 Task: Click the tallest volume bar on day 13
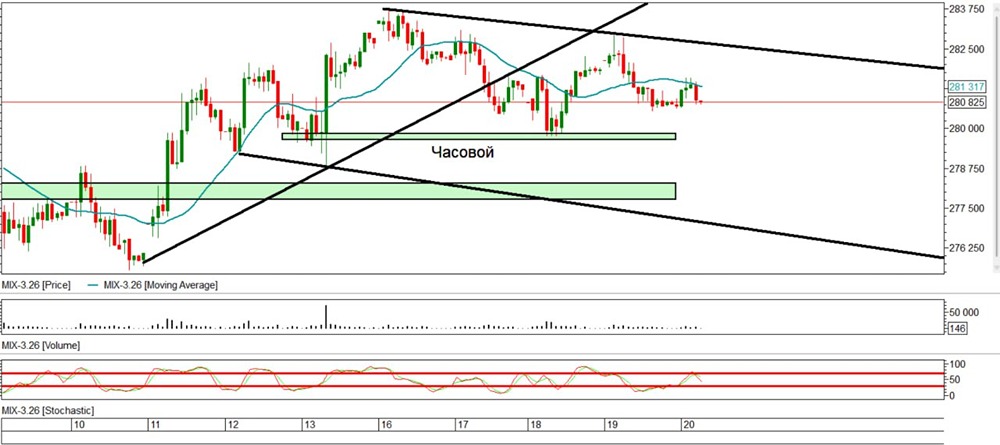326,317
